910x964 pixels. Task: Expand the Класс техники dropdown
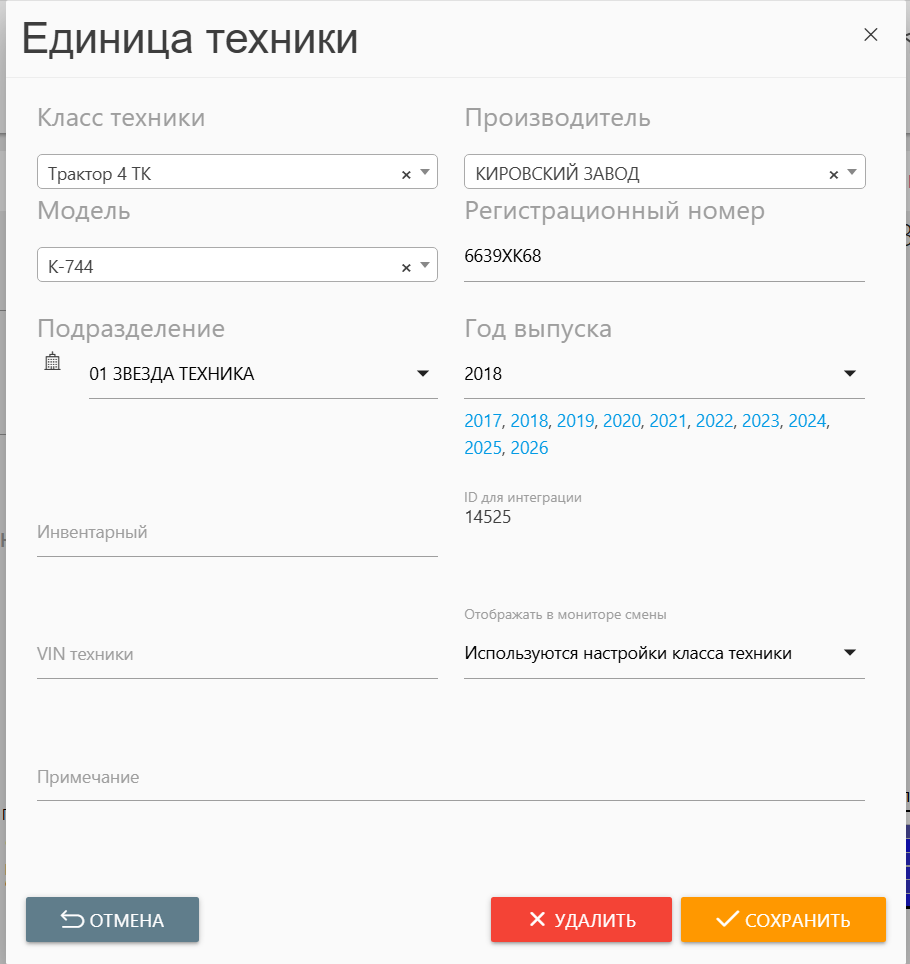point(425,173)
